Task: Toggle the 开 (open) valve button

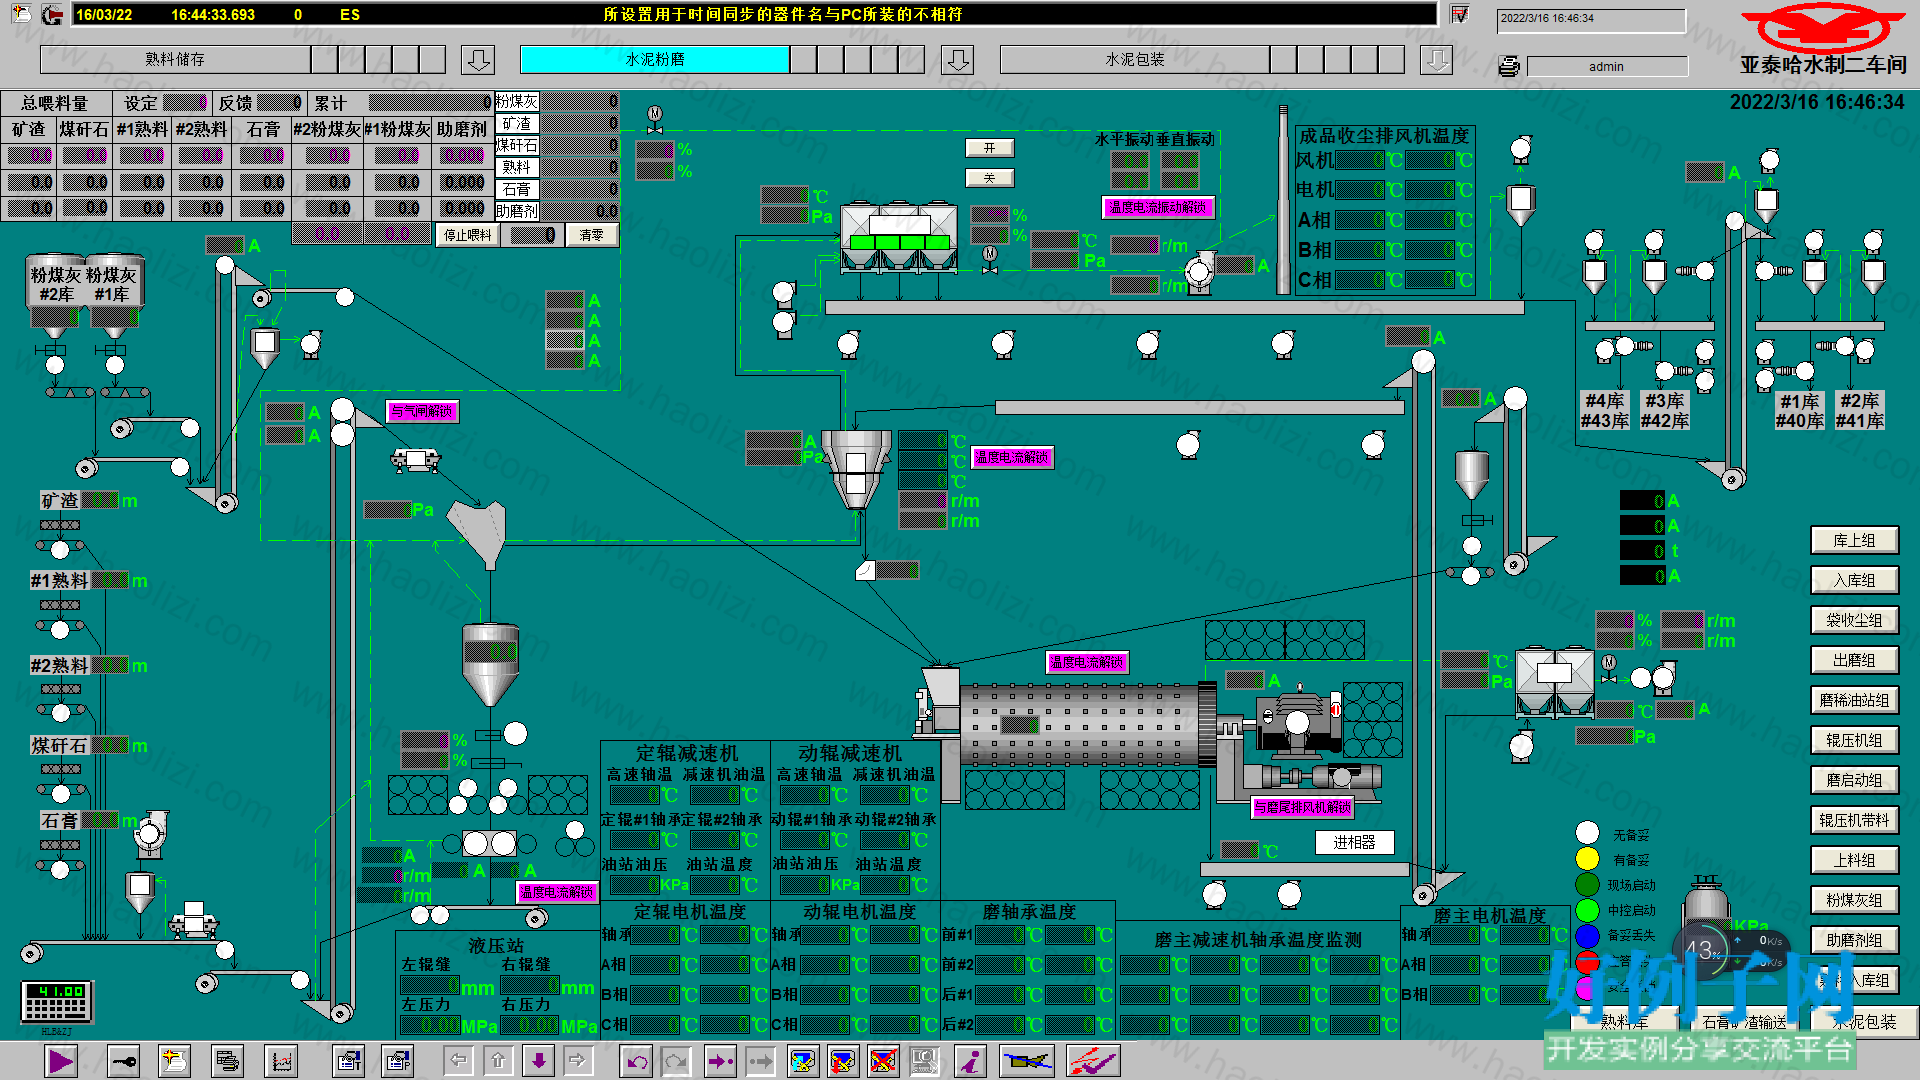Action: 990,148
